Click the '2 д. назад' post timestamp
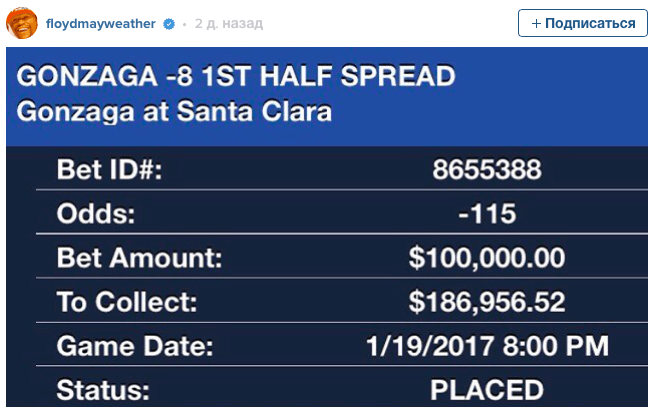 point(229,24)
